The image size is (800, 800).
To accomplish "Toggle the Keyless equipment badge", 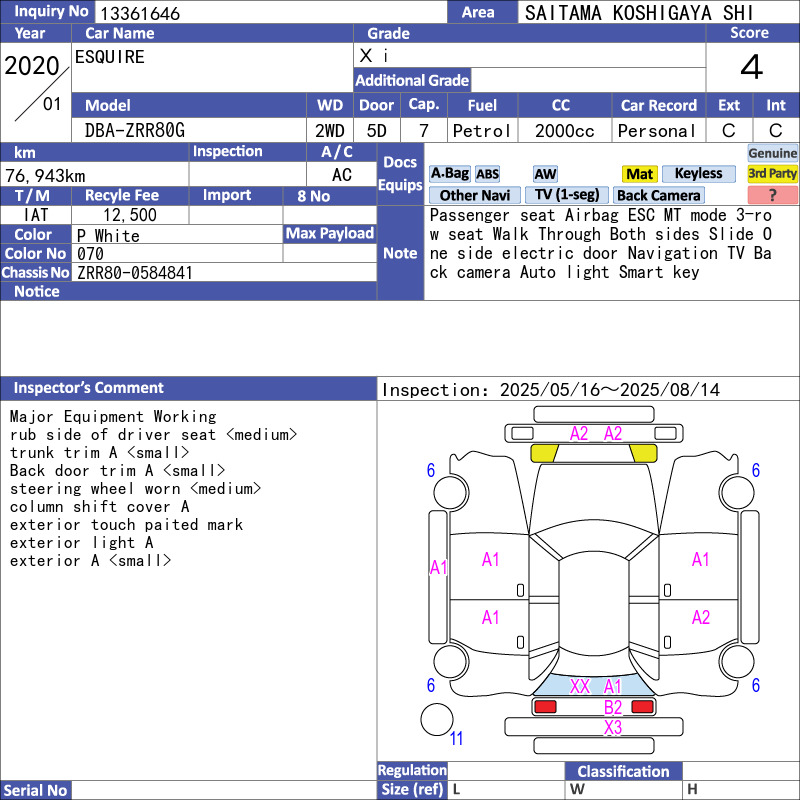I will tap(698, 174).
